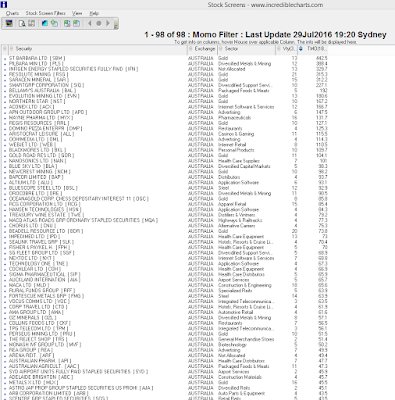This screenshot has height=400, width=395.
Task: Click the 442.5 value in TMO column
Action: pyautogui.click(x=322, y=58)
